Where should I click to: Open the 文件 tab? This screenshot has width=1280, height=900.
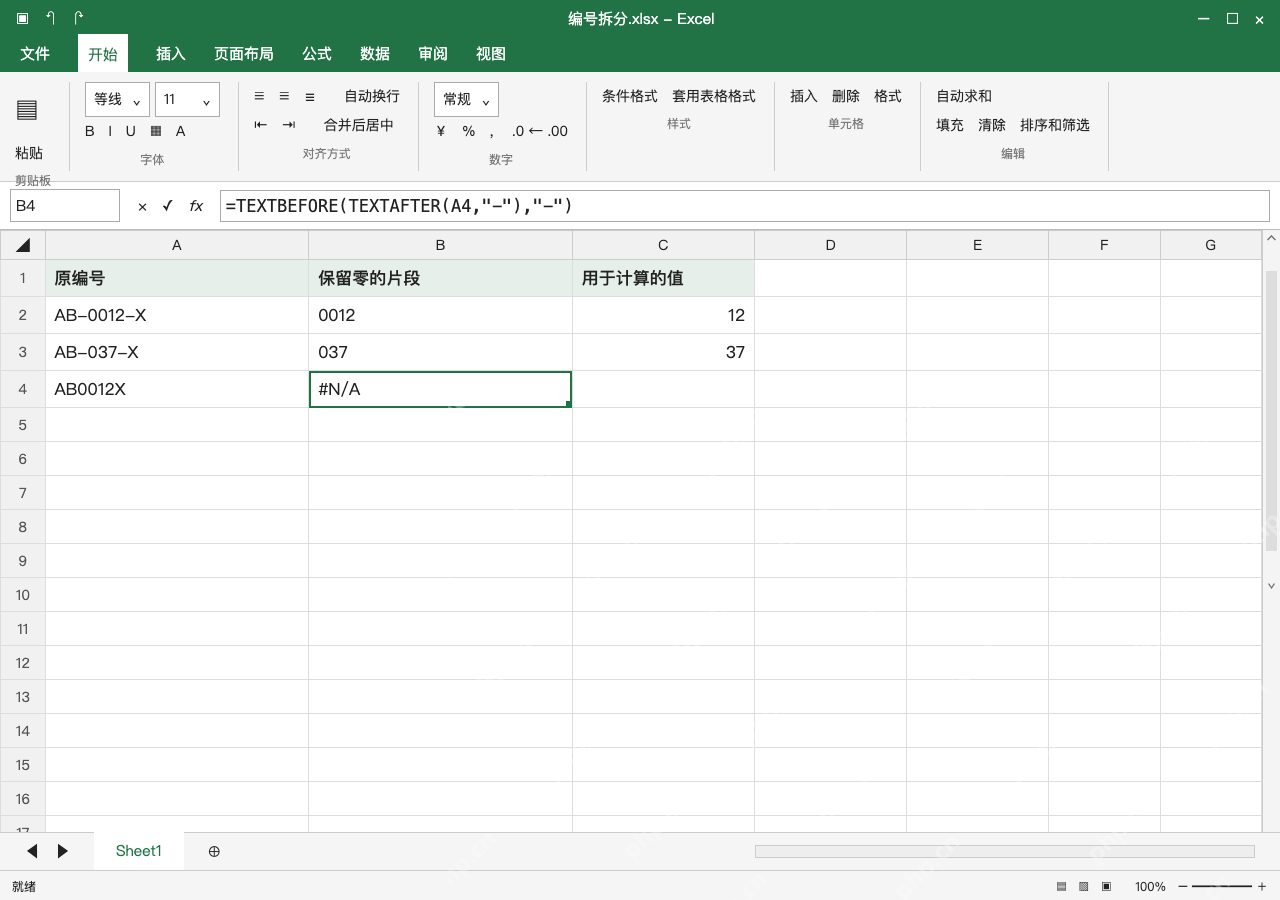point(35,54)
